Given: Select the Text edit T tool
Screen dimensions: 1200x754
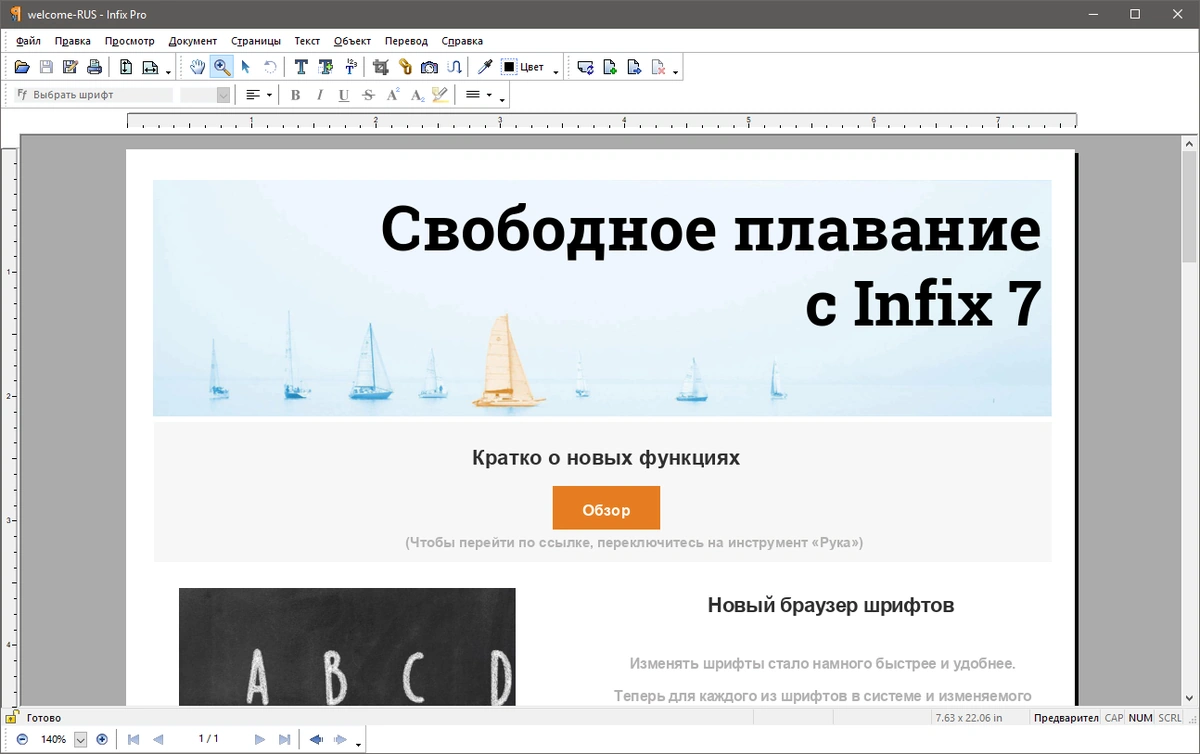Looking at the screenshot, I should pos(301,67).
